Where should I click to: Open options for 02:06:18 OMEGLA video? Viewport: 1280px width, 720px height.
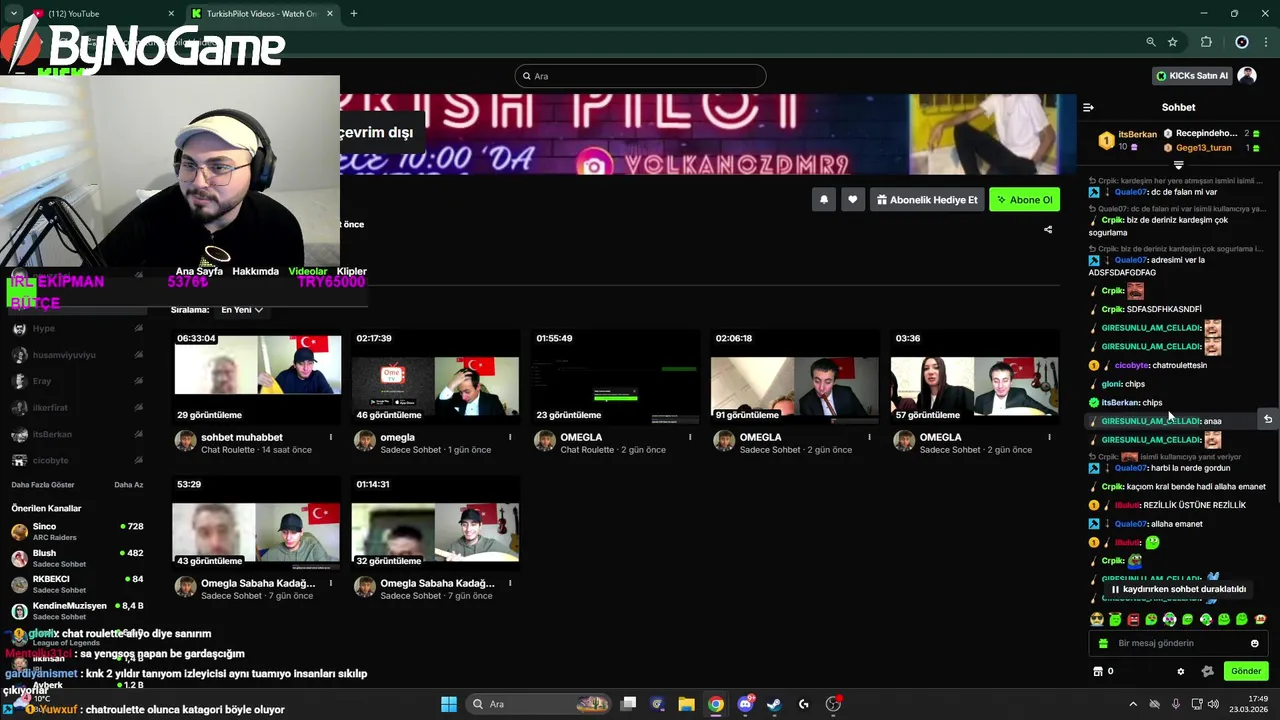point(869,437)
